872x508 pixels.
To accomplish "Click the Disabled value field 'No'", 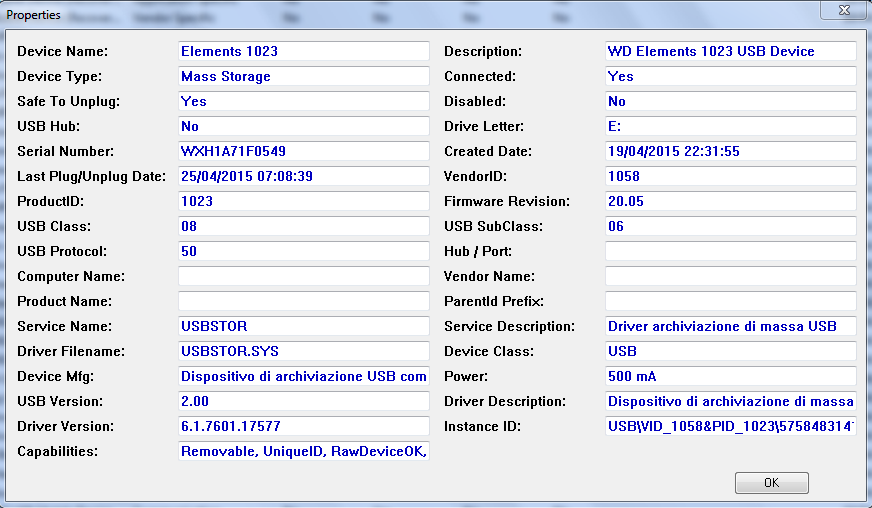I will 731,101.
